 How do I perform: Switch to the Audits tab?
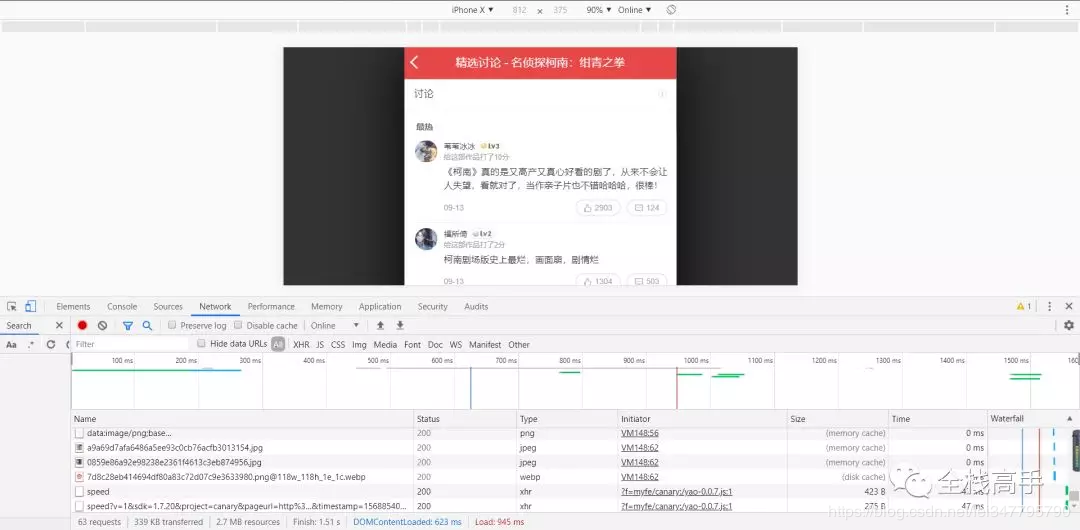tap(476, 307)
